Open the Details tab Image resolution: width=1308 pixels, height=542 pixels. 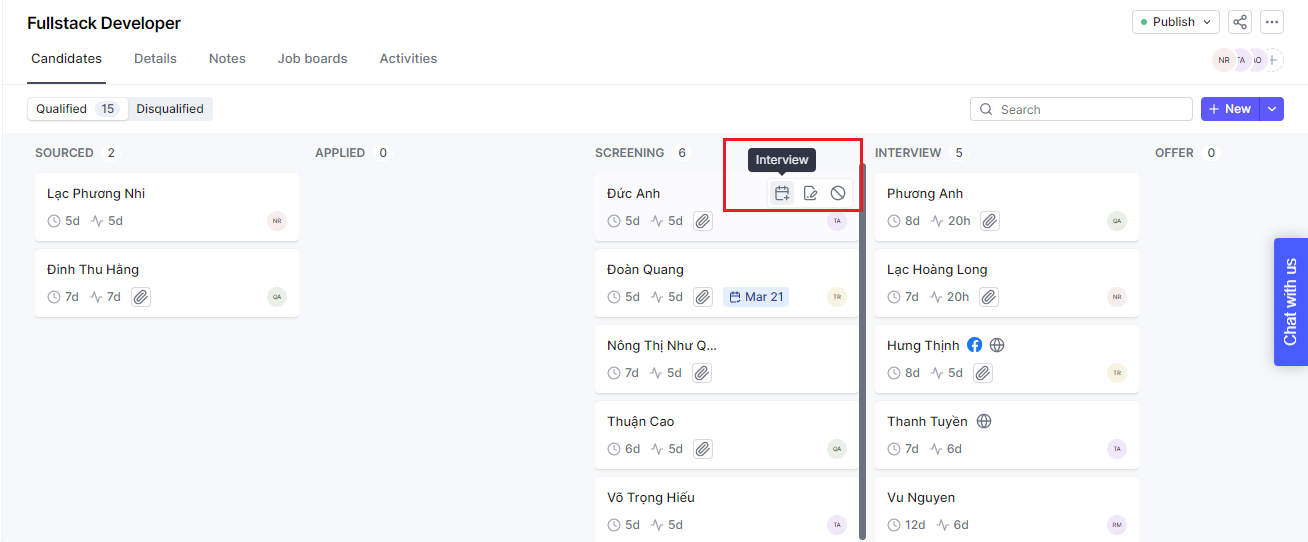pos(155,59)
